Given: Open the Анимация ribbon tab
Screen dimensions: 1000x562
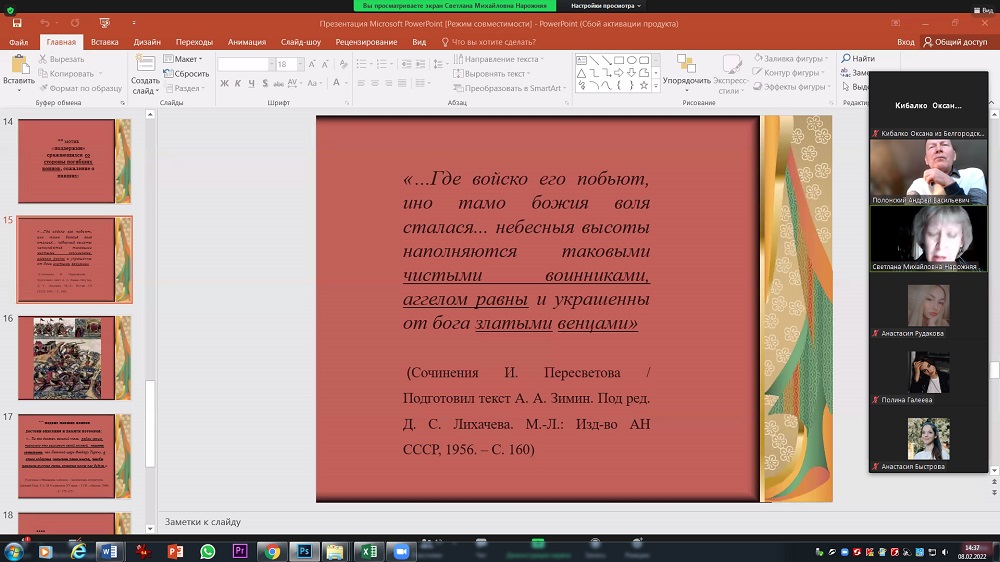Looking at the screenshot, I should (246, 42).
